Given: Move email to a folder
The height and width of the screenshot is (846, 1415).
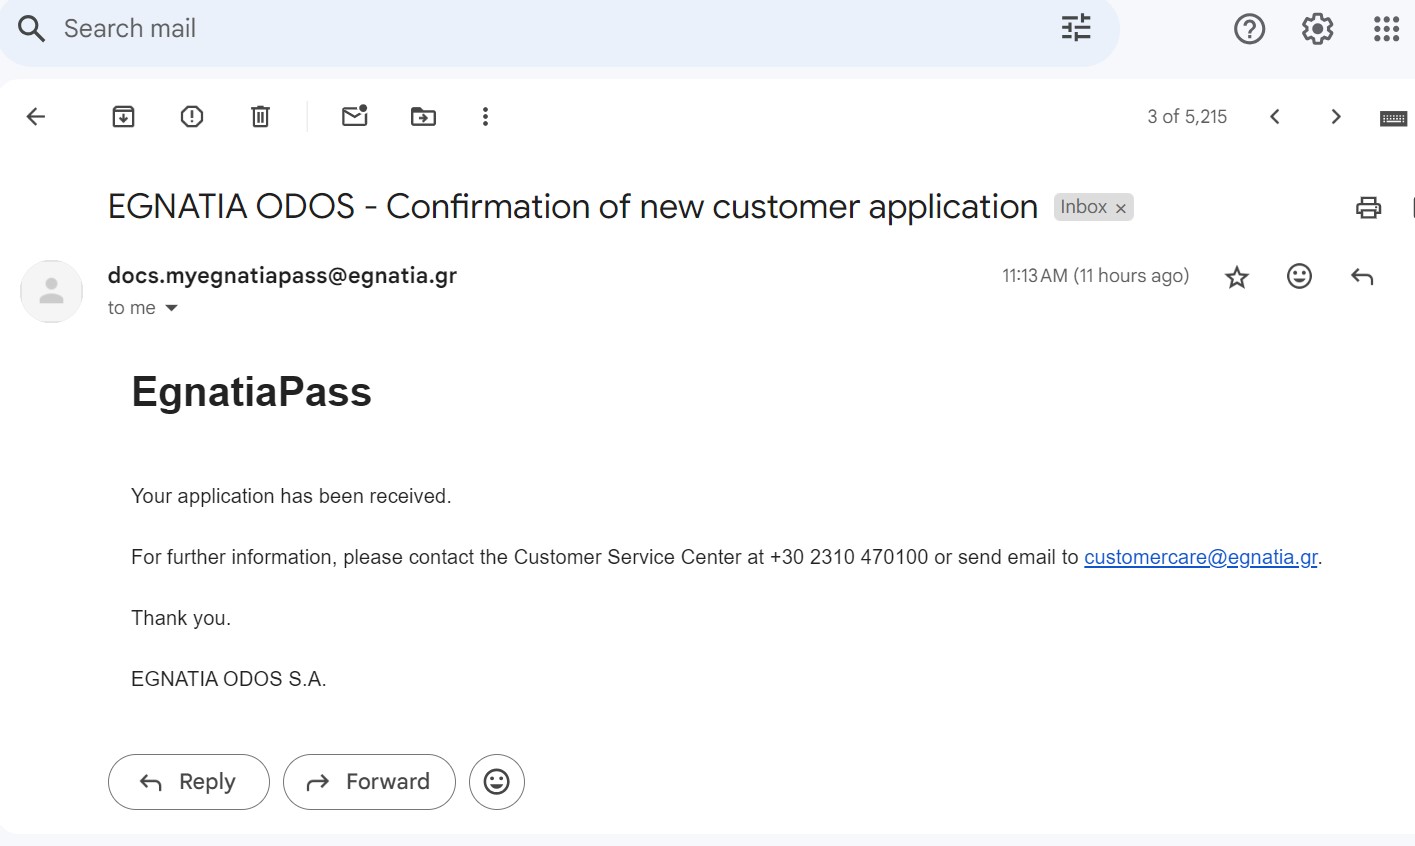Looking at the screenshot, I should [x=423, y=117].
